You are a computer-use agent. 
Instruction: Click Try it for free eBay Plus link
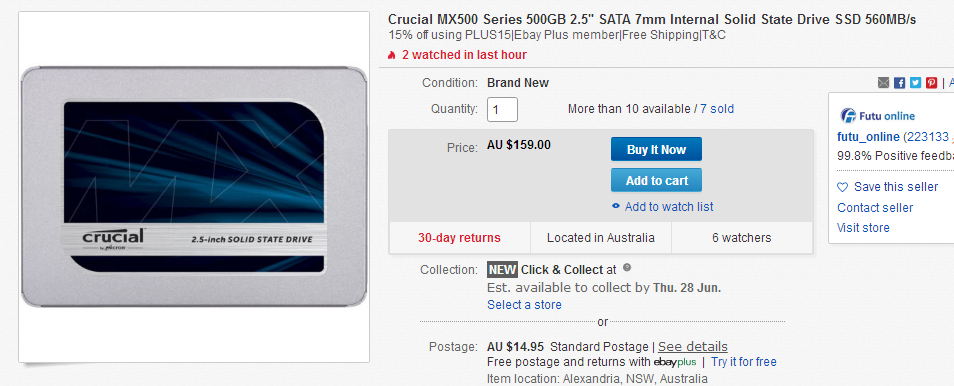point(743,362)
